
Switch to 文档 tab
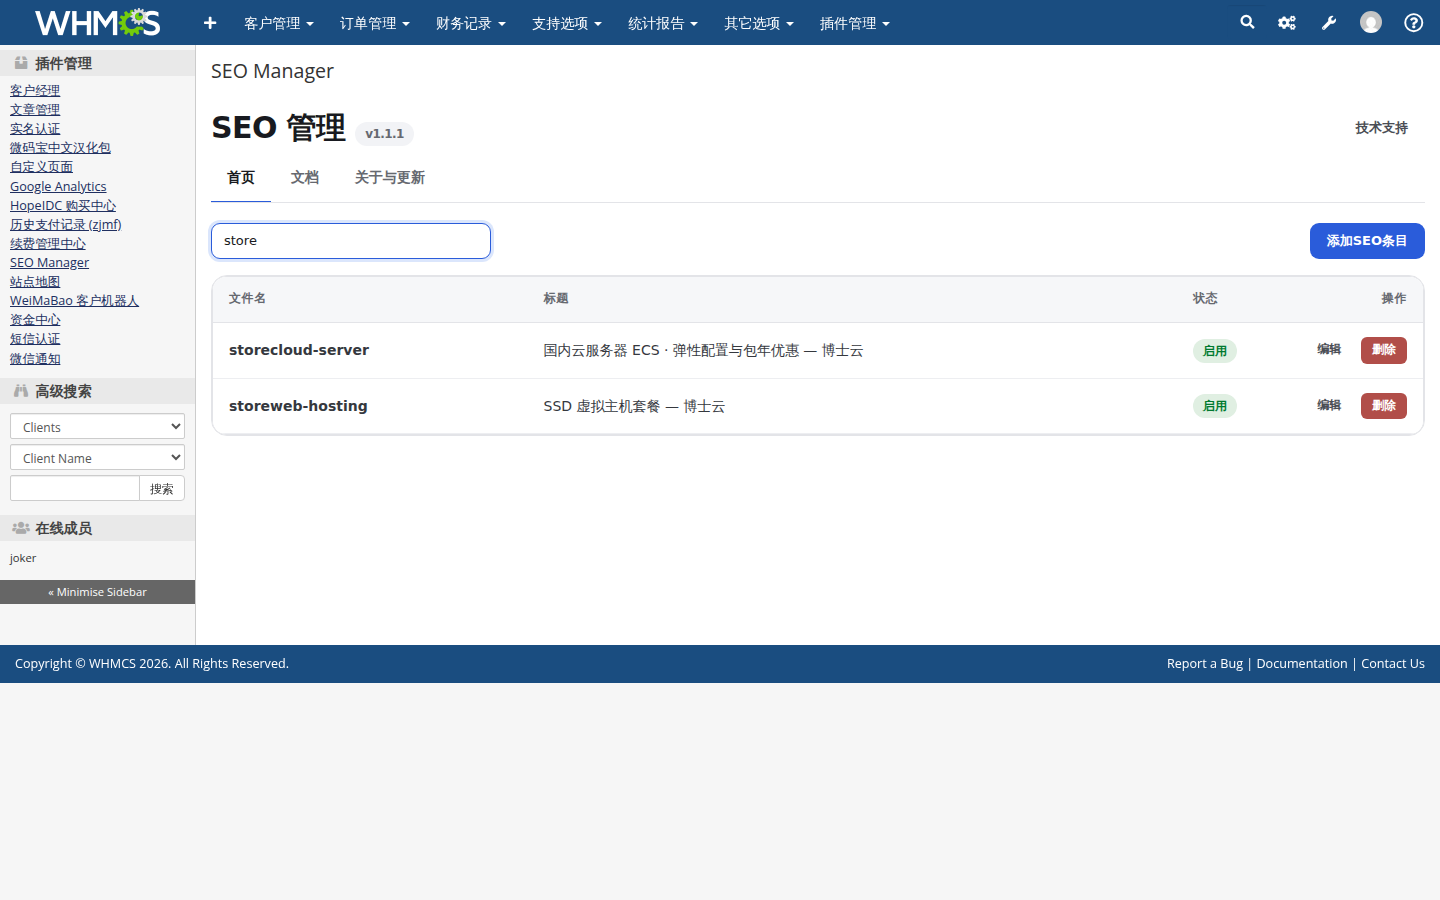pyautogui.click(x=305, y=178)
